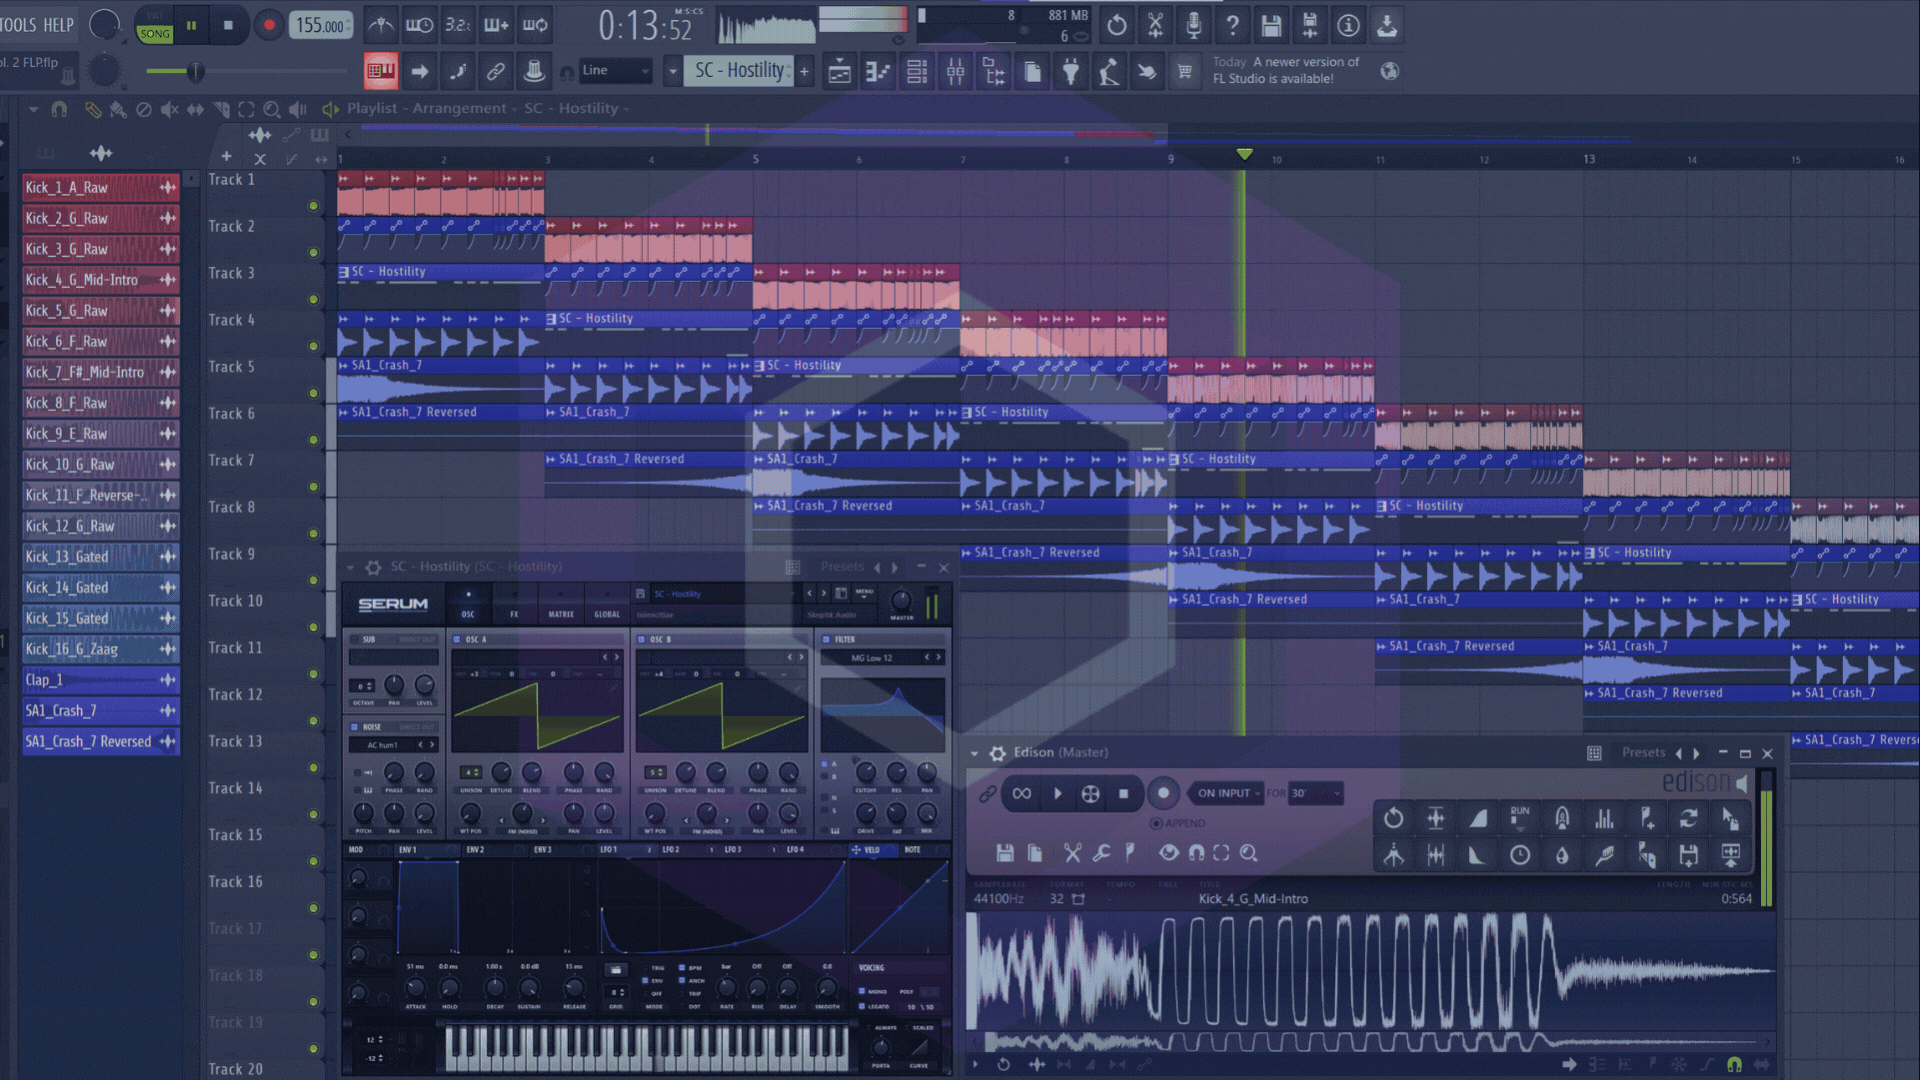Open the snap 'Line' dropdown
Image resolution: width=1920 pixels, height=1080 pixels.
(614, 71)
